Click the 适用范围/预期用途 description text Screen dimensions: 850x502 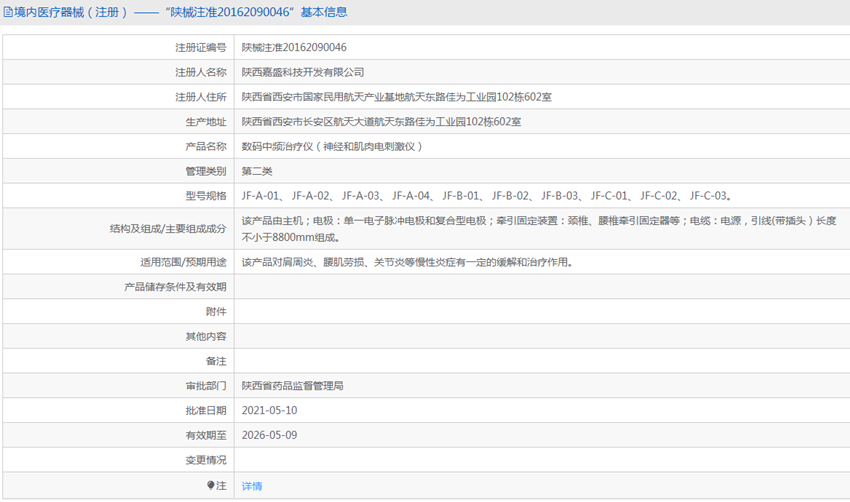(407, 262)
